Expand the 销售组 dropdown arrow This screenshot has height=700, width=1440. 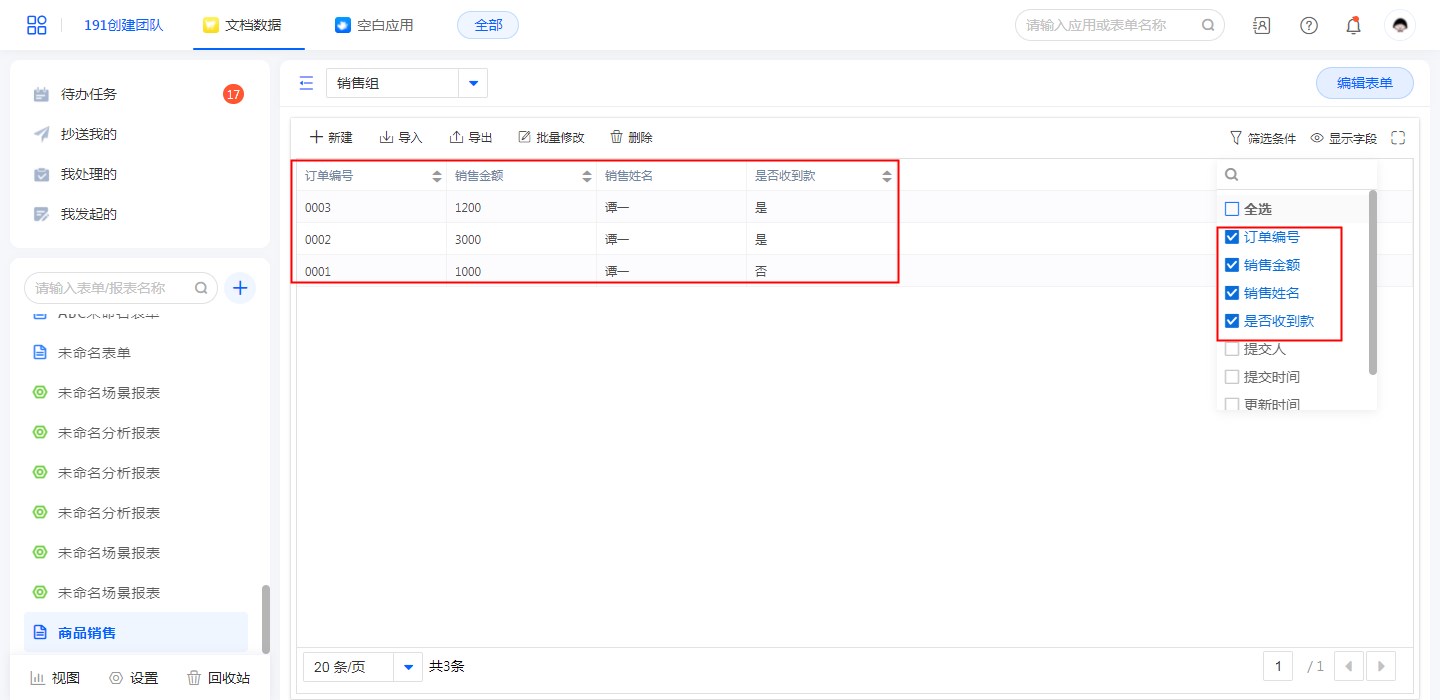[473, 83]
